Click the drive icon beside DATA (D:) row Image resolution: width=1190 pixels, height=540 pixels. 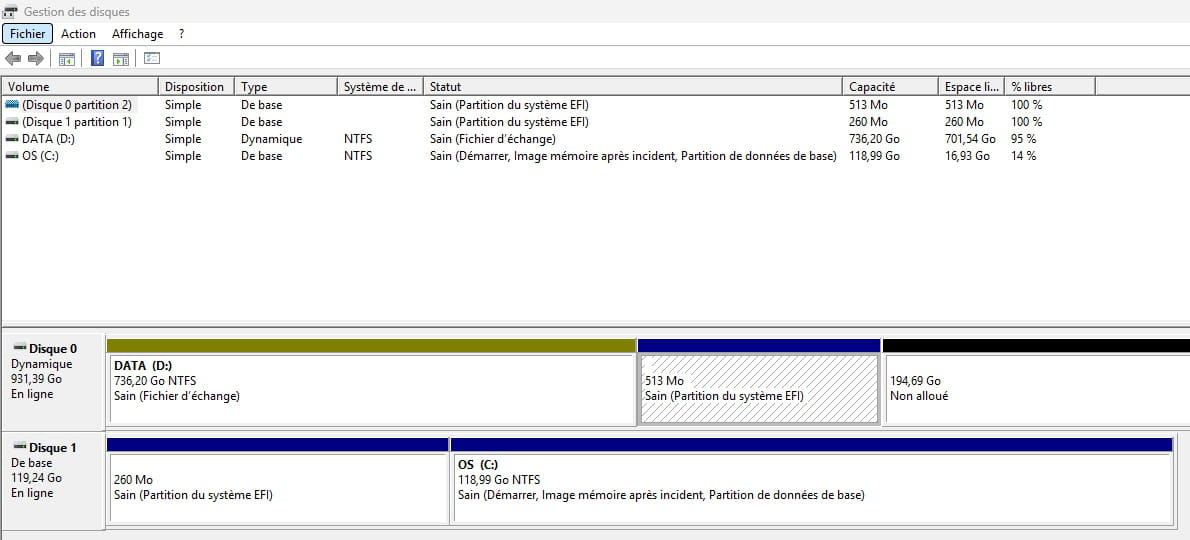[11, 139]
